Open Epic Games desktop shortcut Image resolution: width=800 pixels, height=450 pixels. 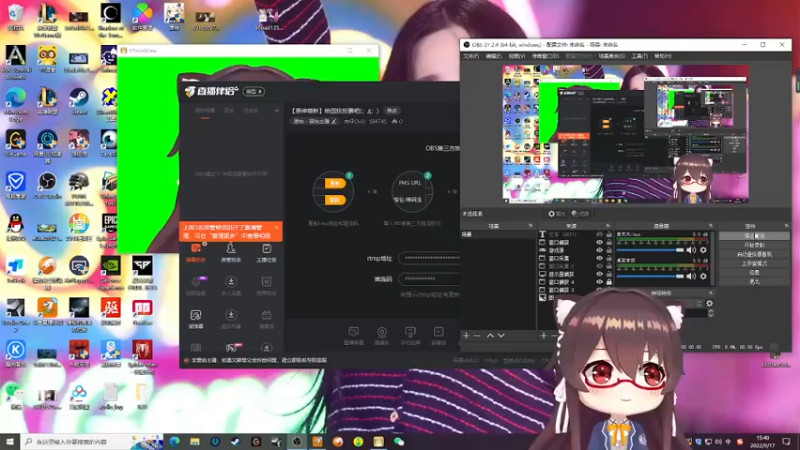110,228
